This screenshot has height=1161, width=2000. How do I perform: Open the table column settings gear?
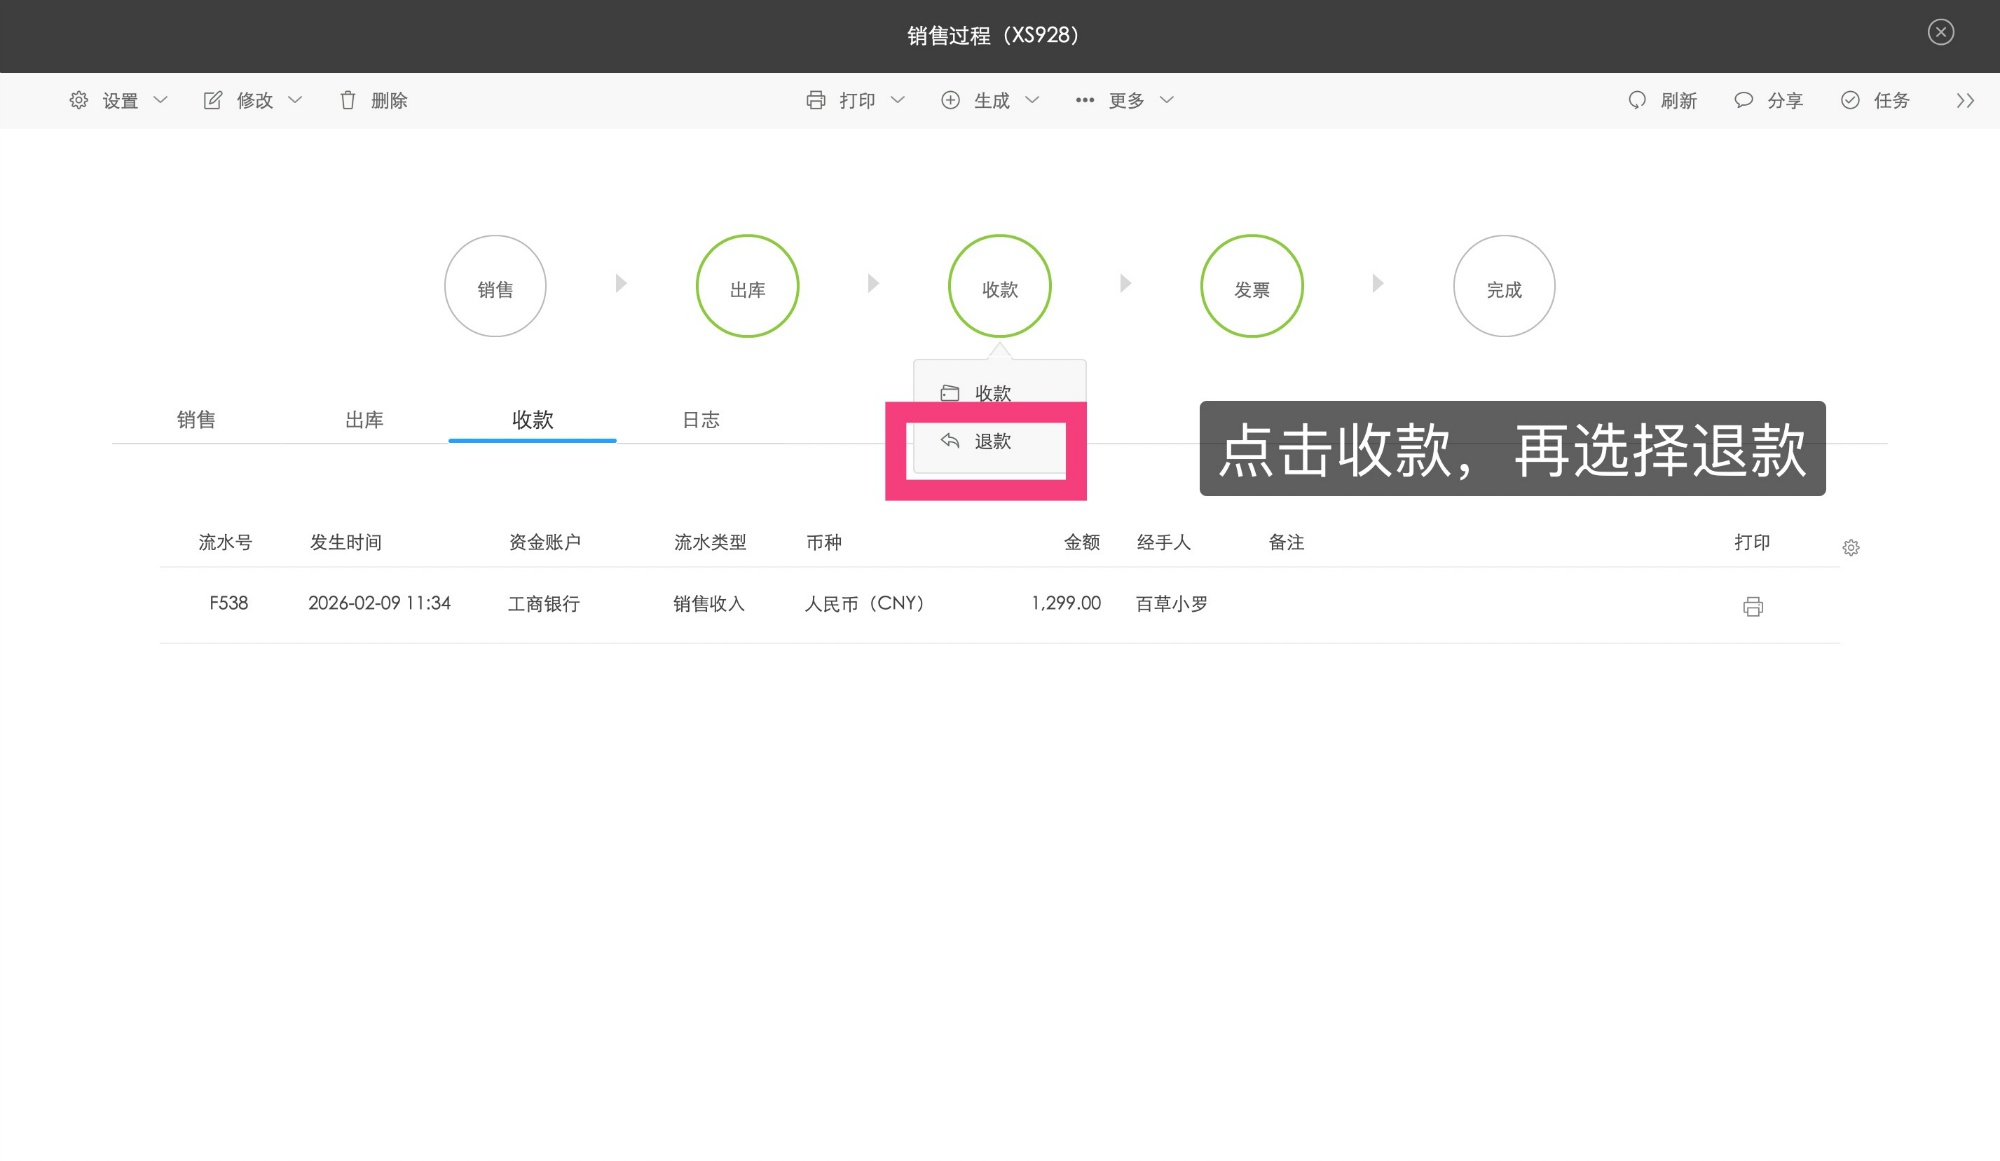pyautogui.click(x=1851, y=548)
